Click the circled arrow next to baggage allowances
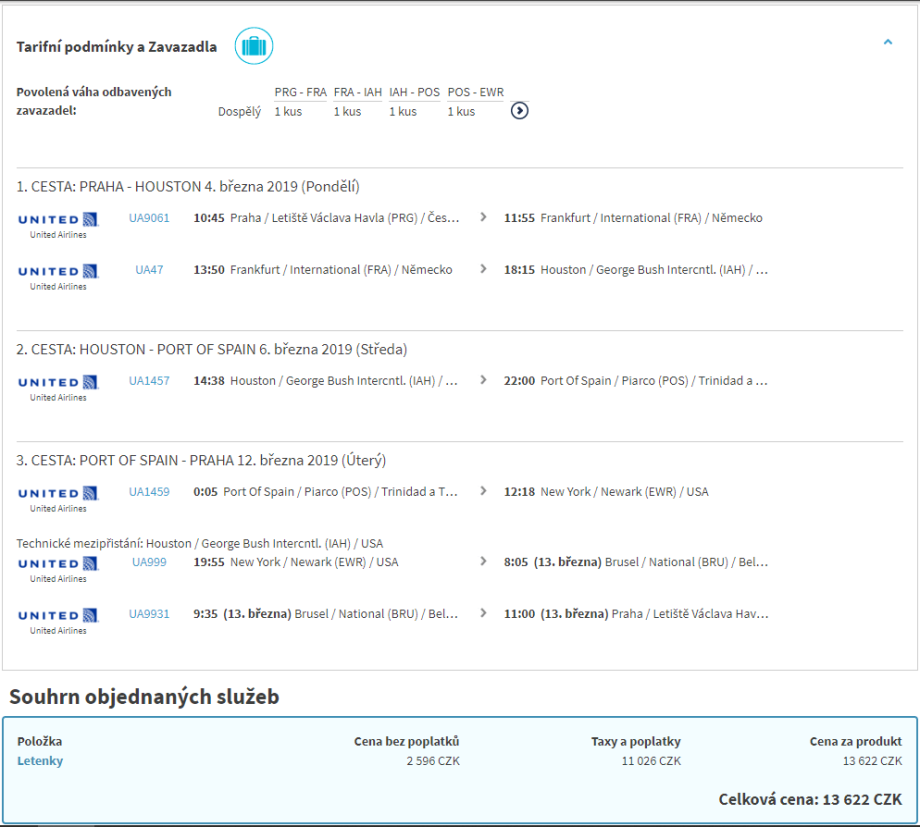Viewport: 920px width, 827px height. tap(519, 111)
